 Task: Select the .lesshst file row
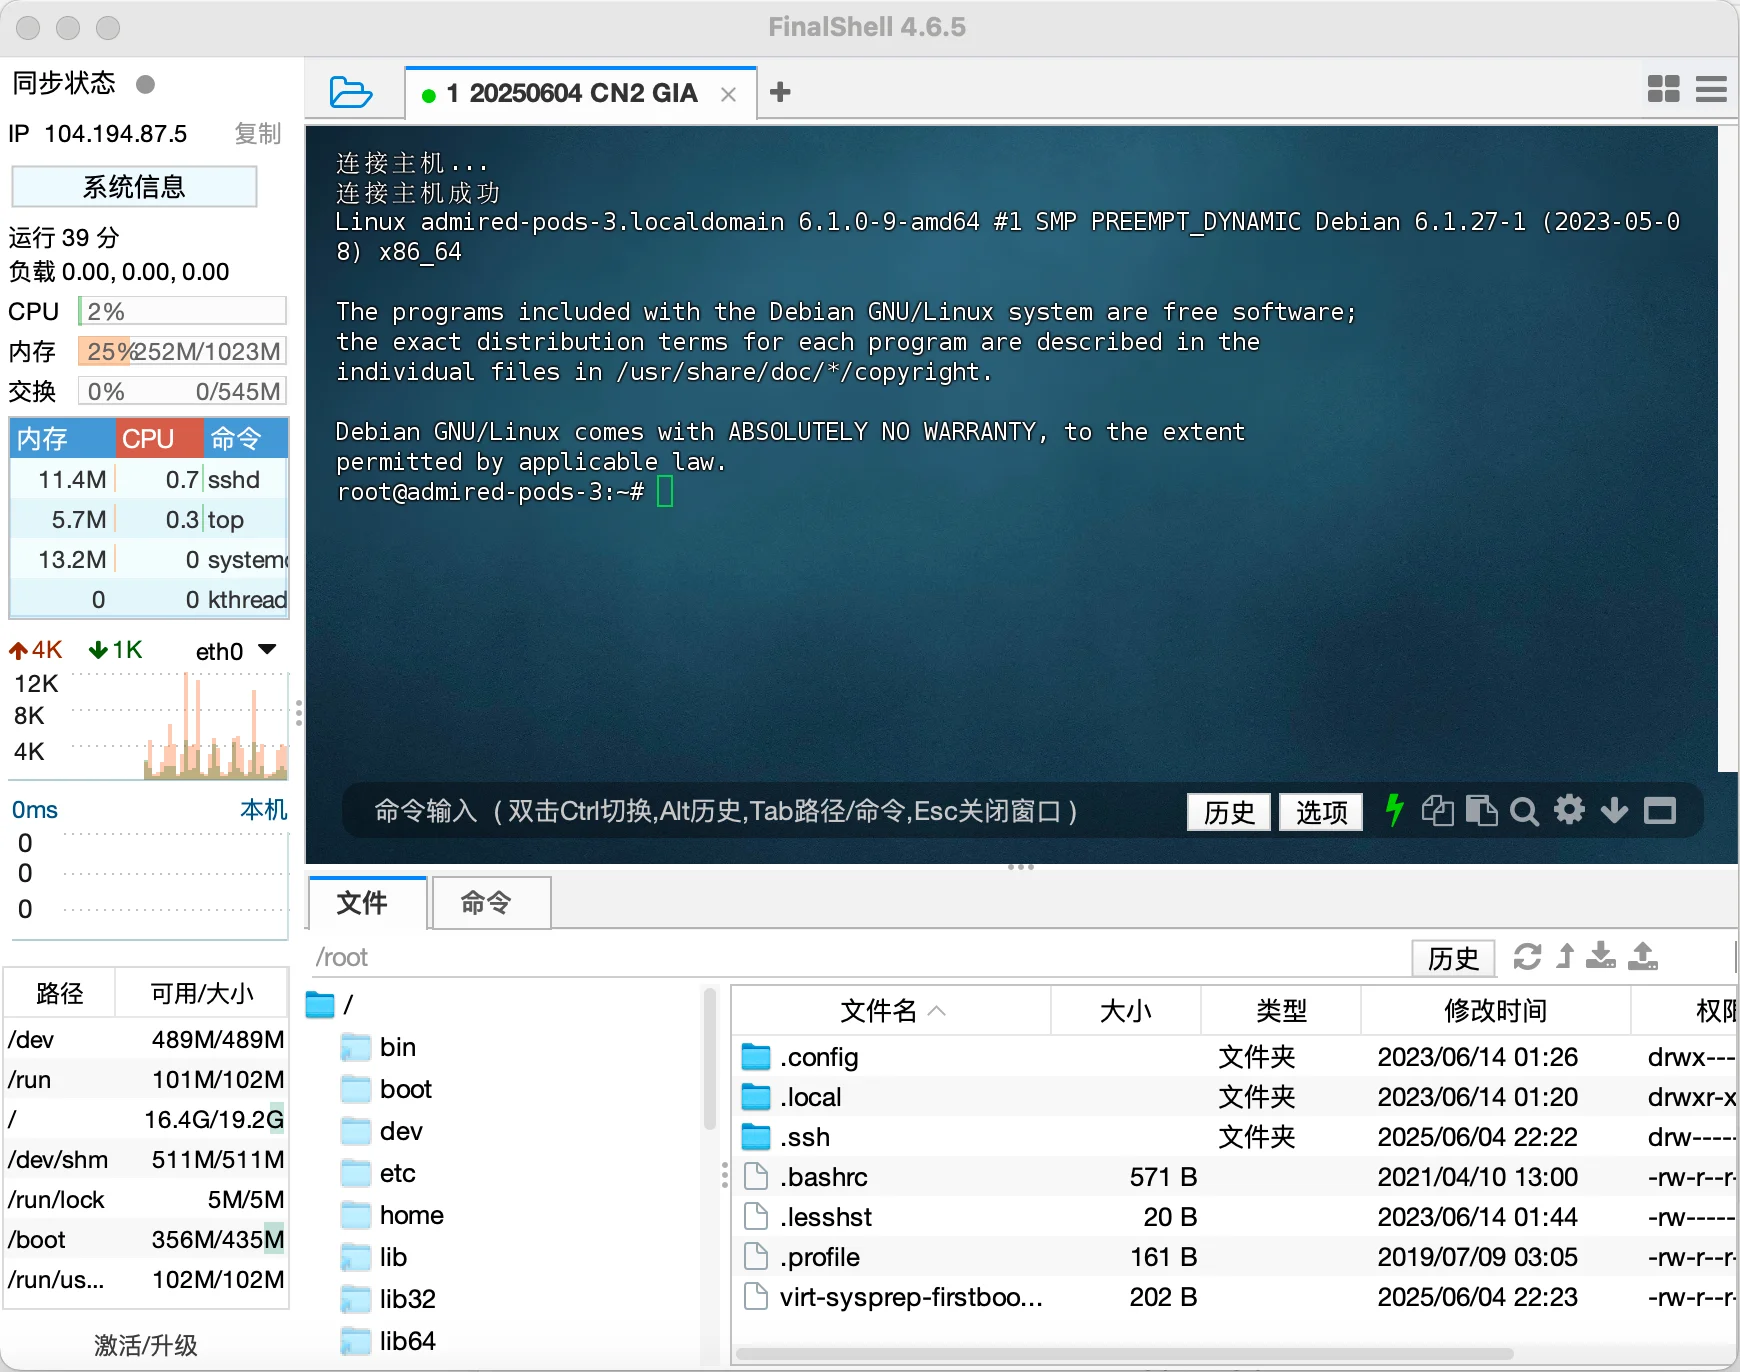pyautogui.click(x=1235, y=1216)
